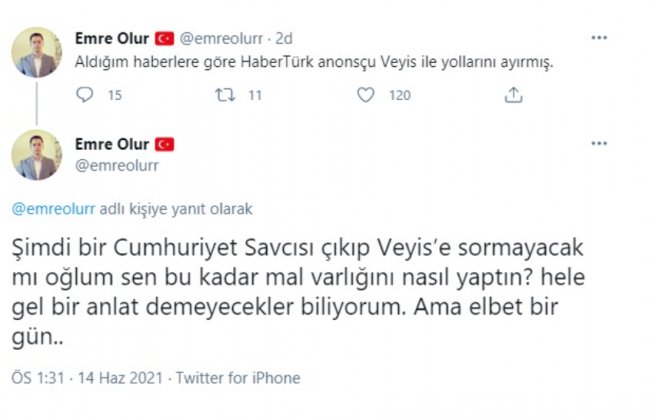The image size is (652, 420).
Task: Click the retweet count 11
Action: click(x=255, y=95)
